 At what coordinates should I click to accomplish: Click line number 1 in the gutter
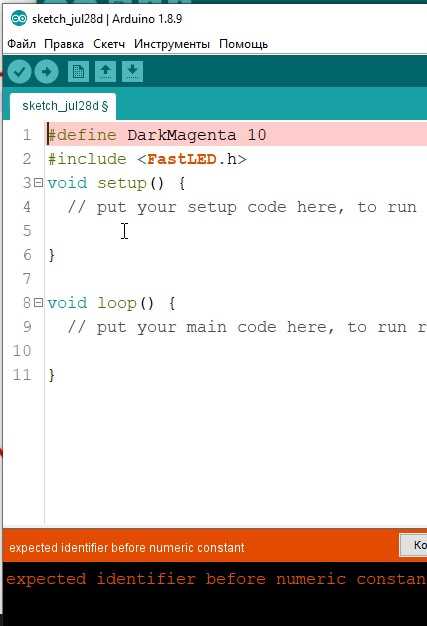pyautogui.click(x=27, y=135)
